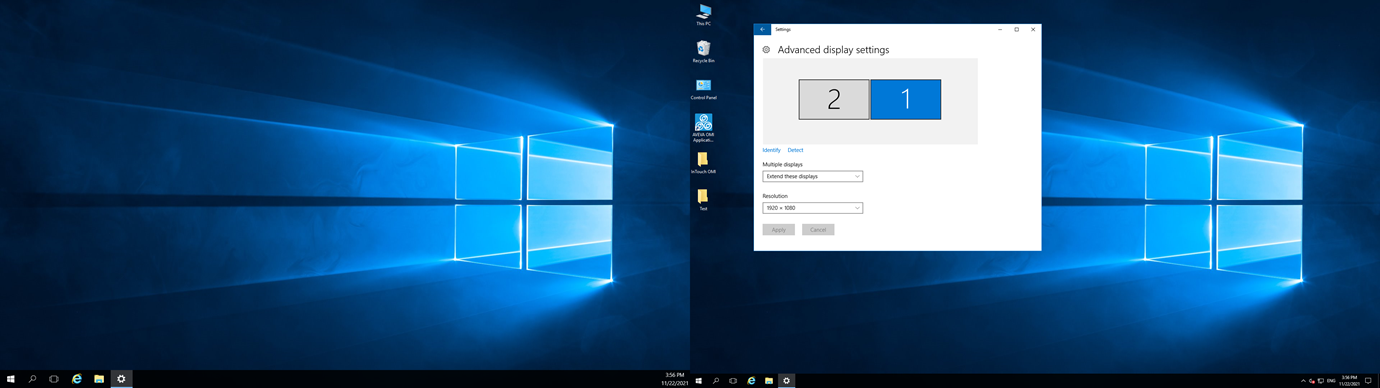
Task: Click the Detect link
Action: (795, 150)
